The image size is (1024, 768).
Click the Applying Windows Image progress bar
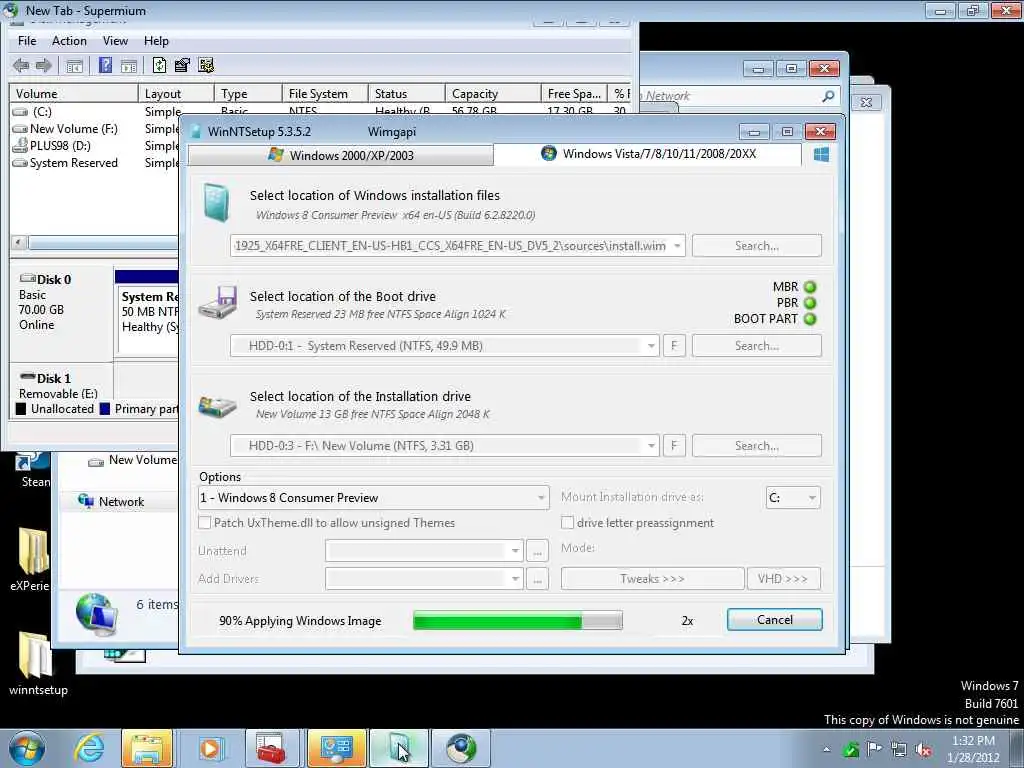tap(518, 620)
